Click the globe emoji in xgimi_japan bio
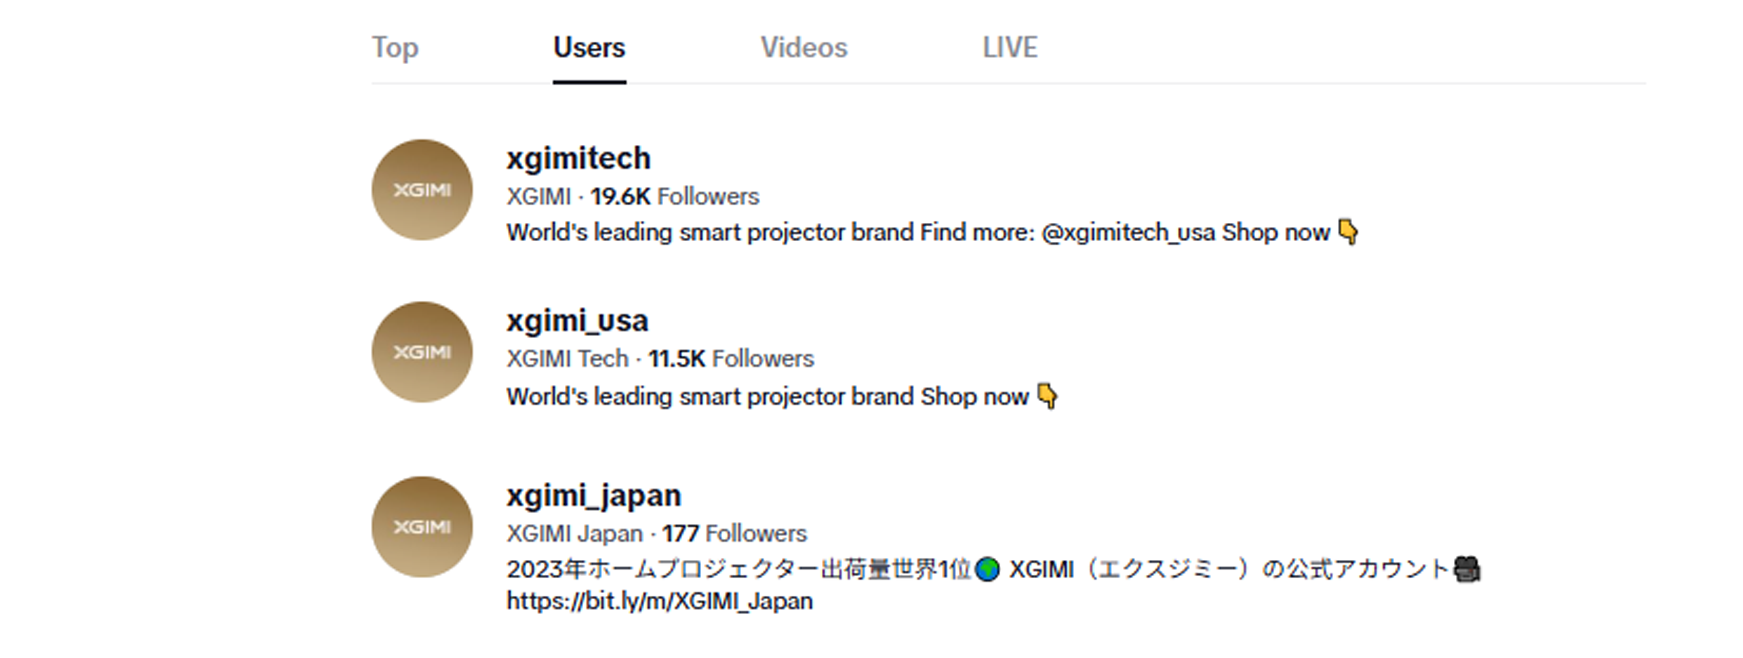This screenshot has height=658, width=1743. pyautogui.click(x=987, y=569)
